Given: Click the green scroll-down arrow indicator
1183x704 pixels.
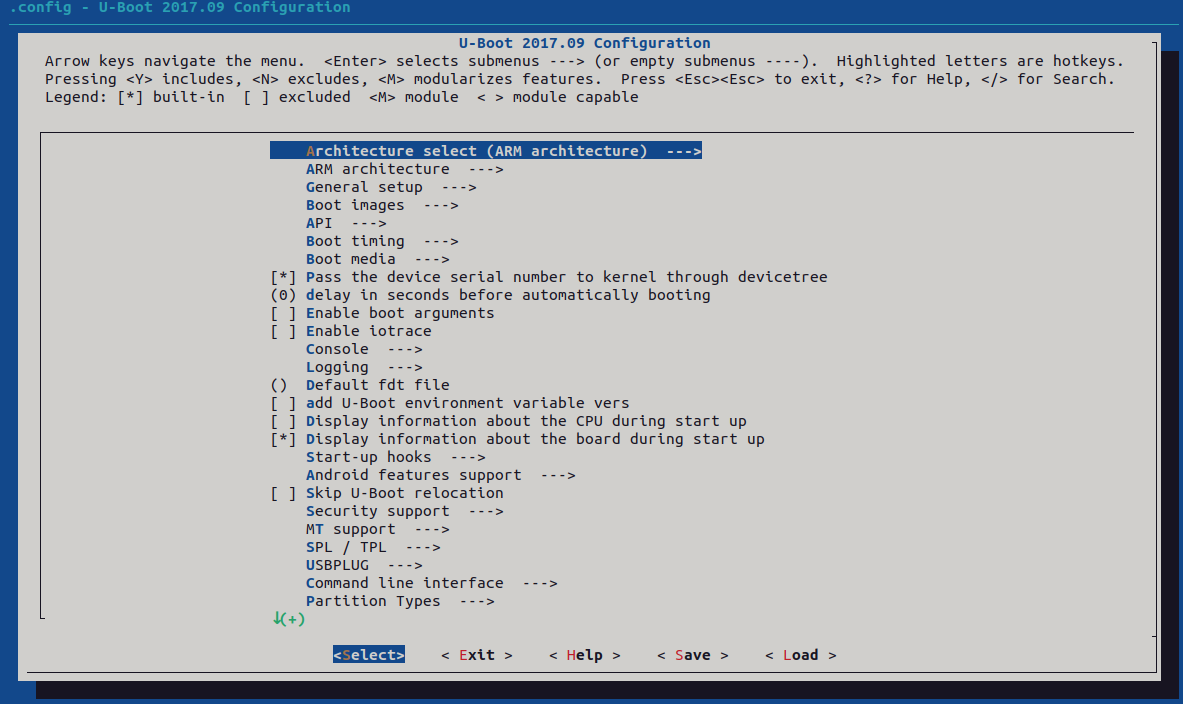Looking at the screenshot, I should point(289,619).
